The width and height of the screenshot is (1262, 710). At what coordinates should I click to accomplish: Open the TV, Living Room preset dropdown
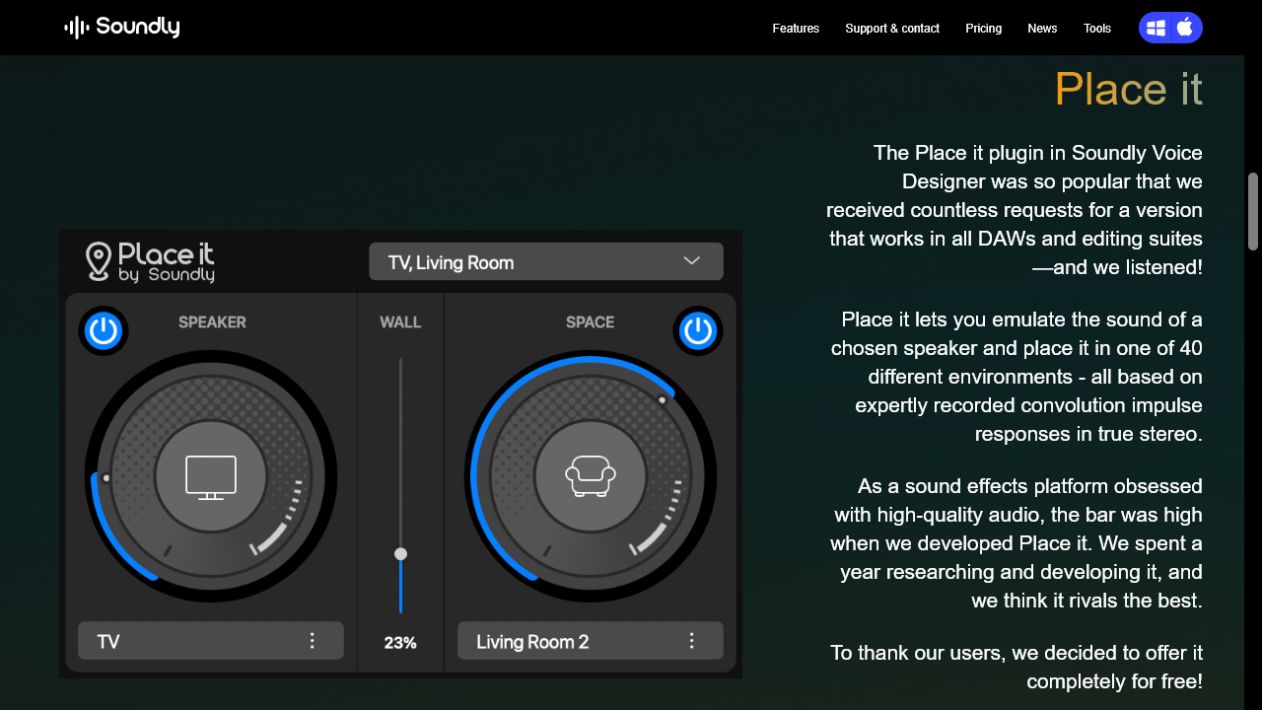coord(546,262)
